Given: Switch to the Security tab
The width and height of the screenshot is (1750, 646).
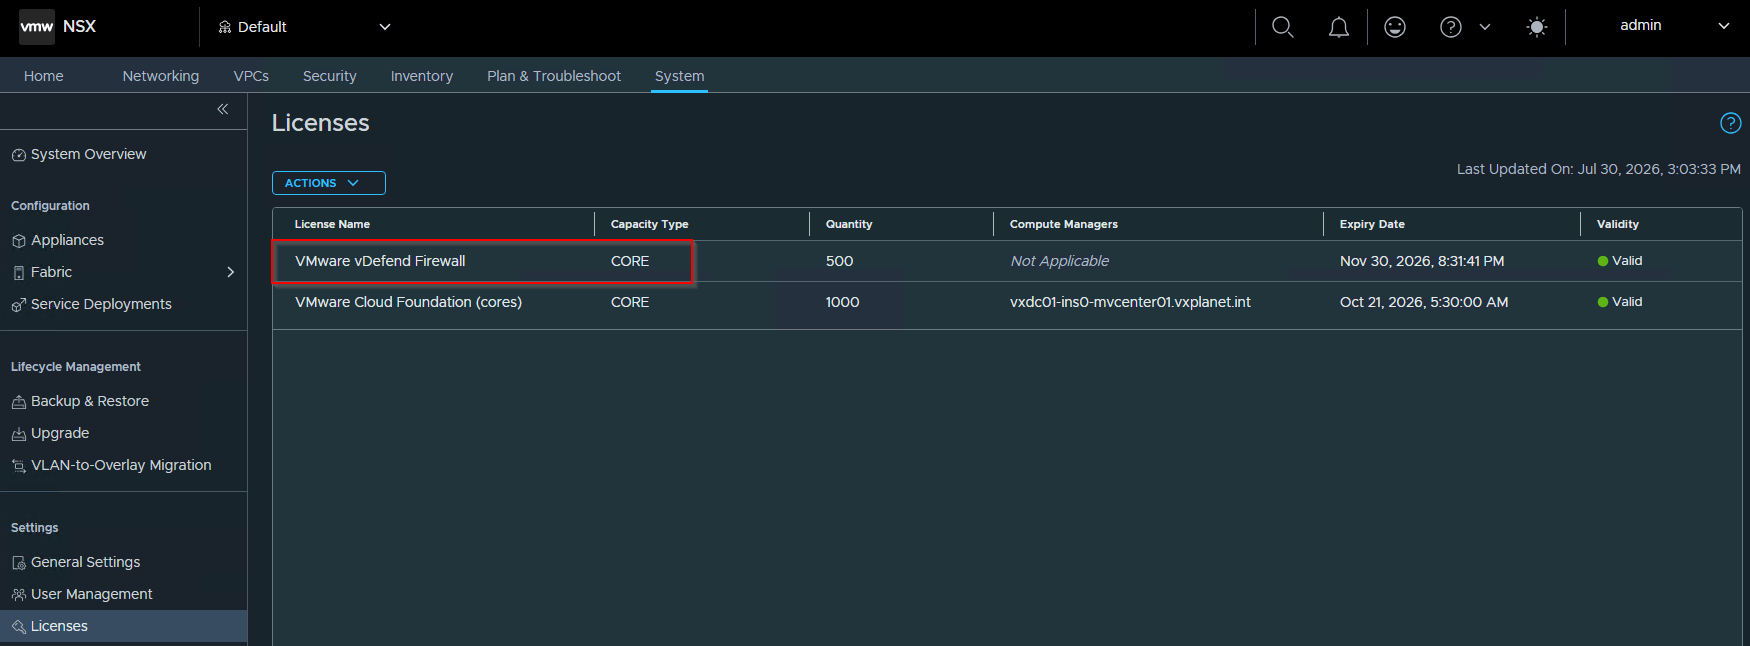Looking at the screenshot, I should (x=330, y=76).
